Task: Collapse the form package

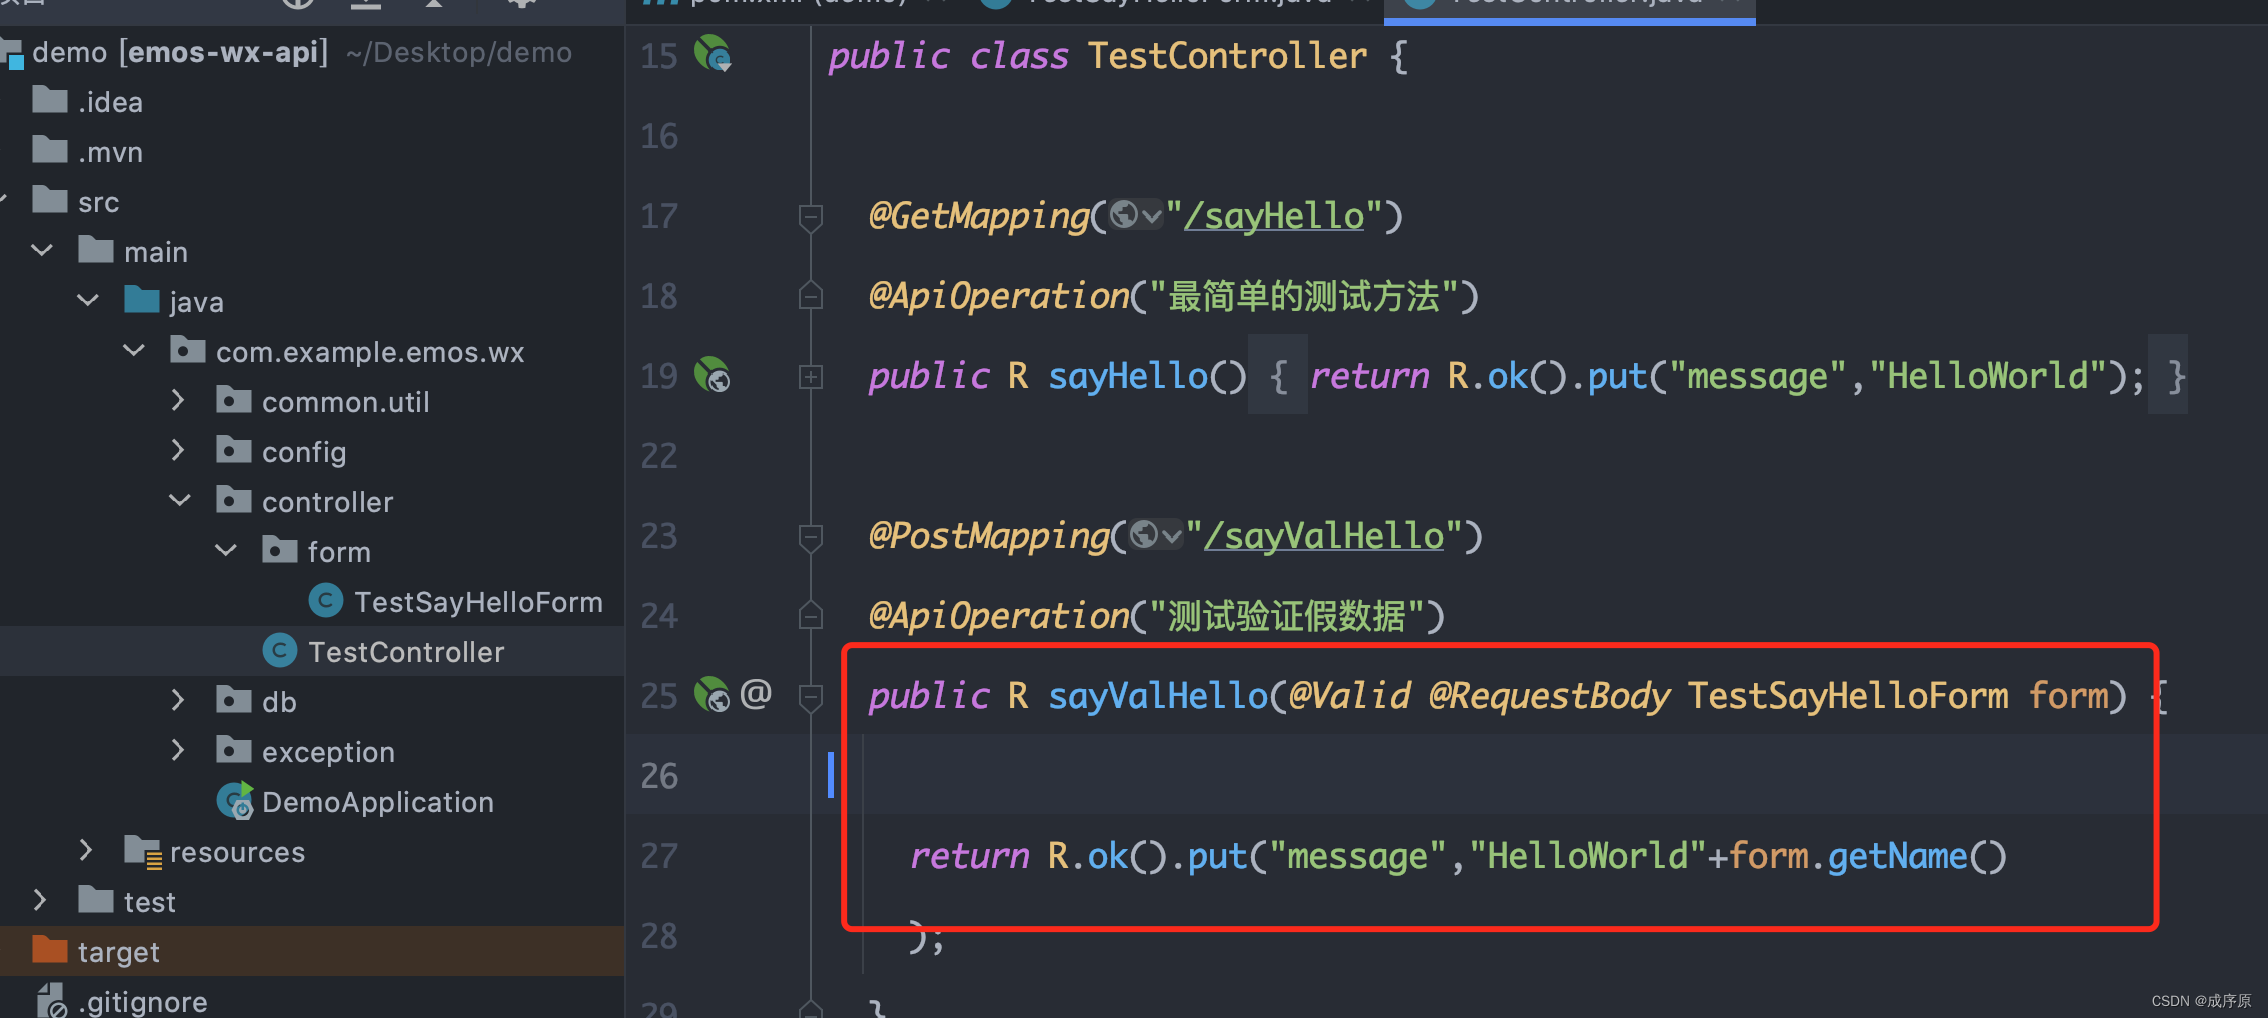Action: tap(226, 550)
